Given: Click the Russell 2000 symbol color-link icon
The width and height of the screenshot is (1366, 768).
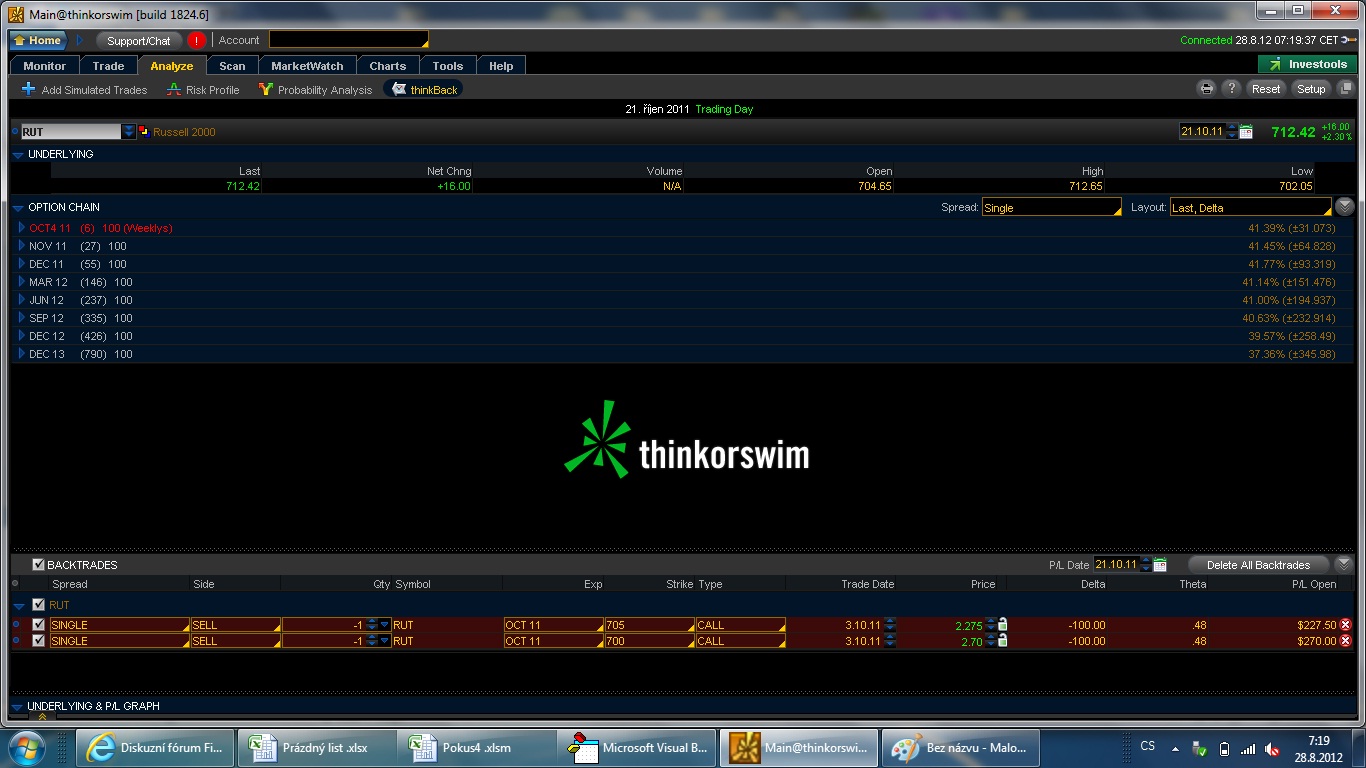Looking at the screenshot, I should pos(144,131).
